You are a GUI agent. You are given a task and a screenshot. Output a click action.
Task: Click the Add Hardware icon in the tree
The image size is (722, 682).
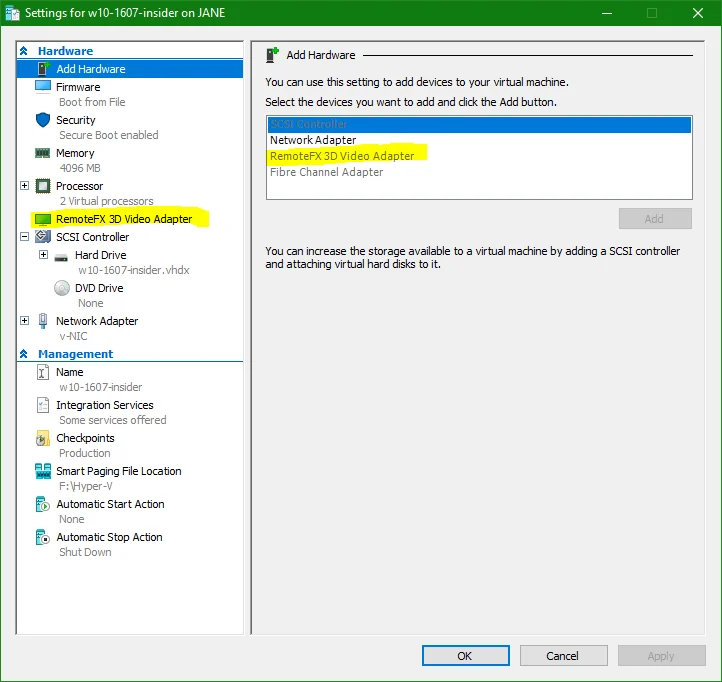pos(43,69)
